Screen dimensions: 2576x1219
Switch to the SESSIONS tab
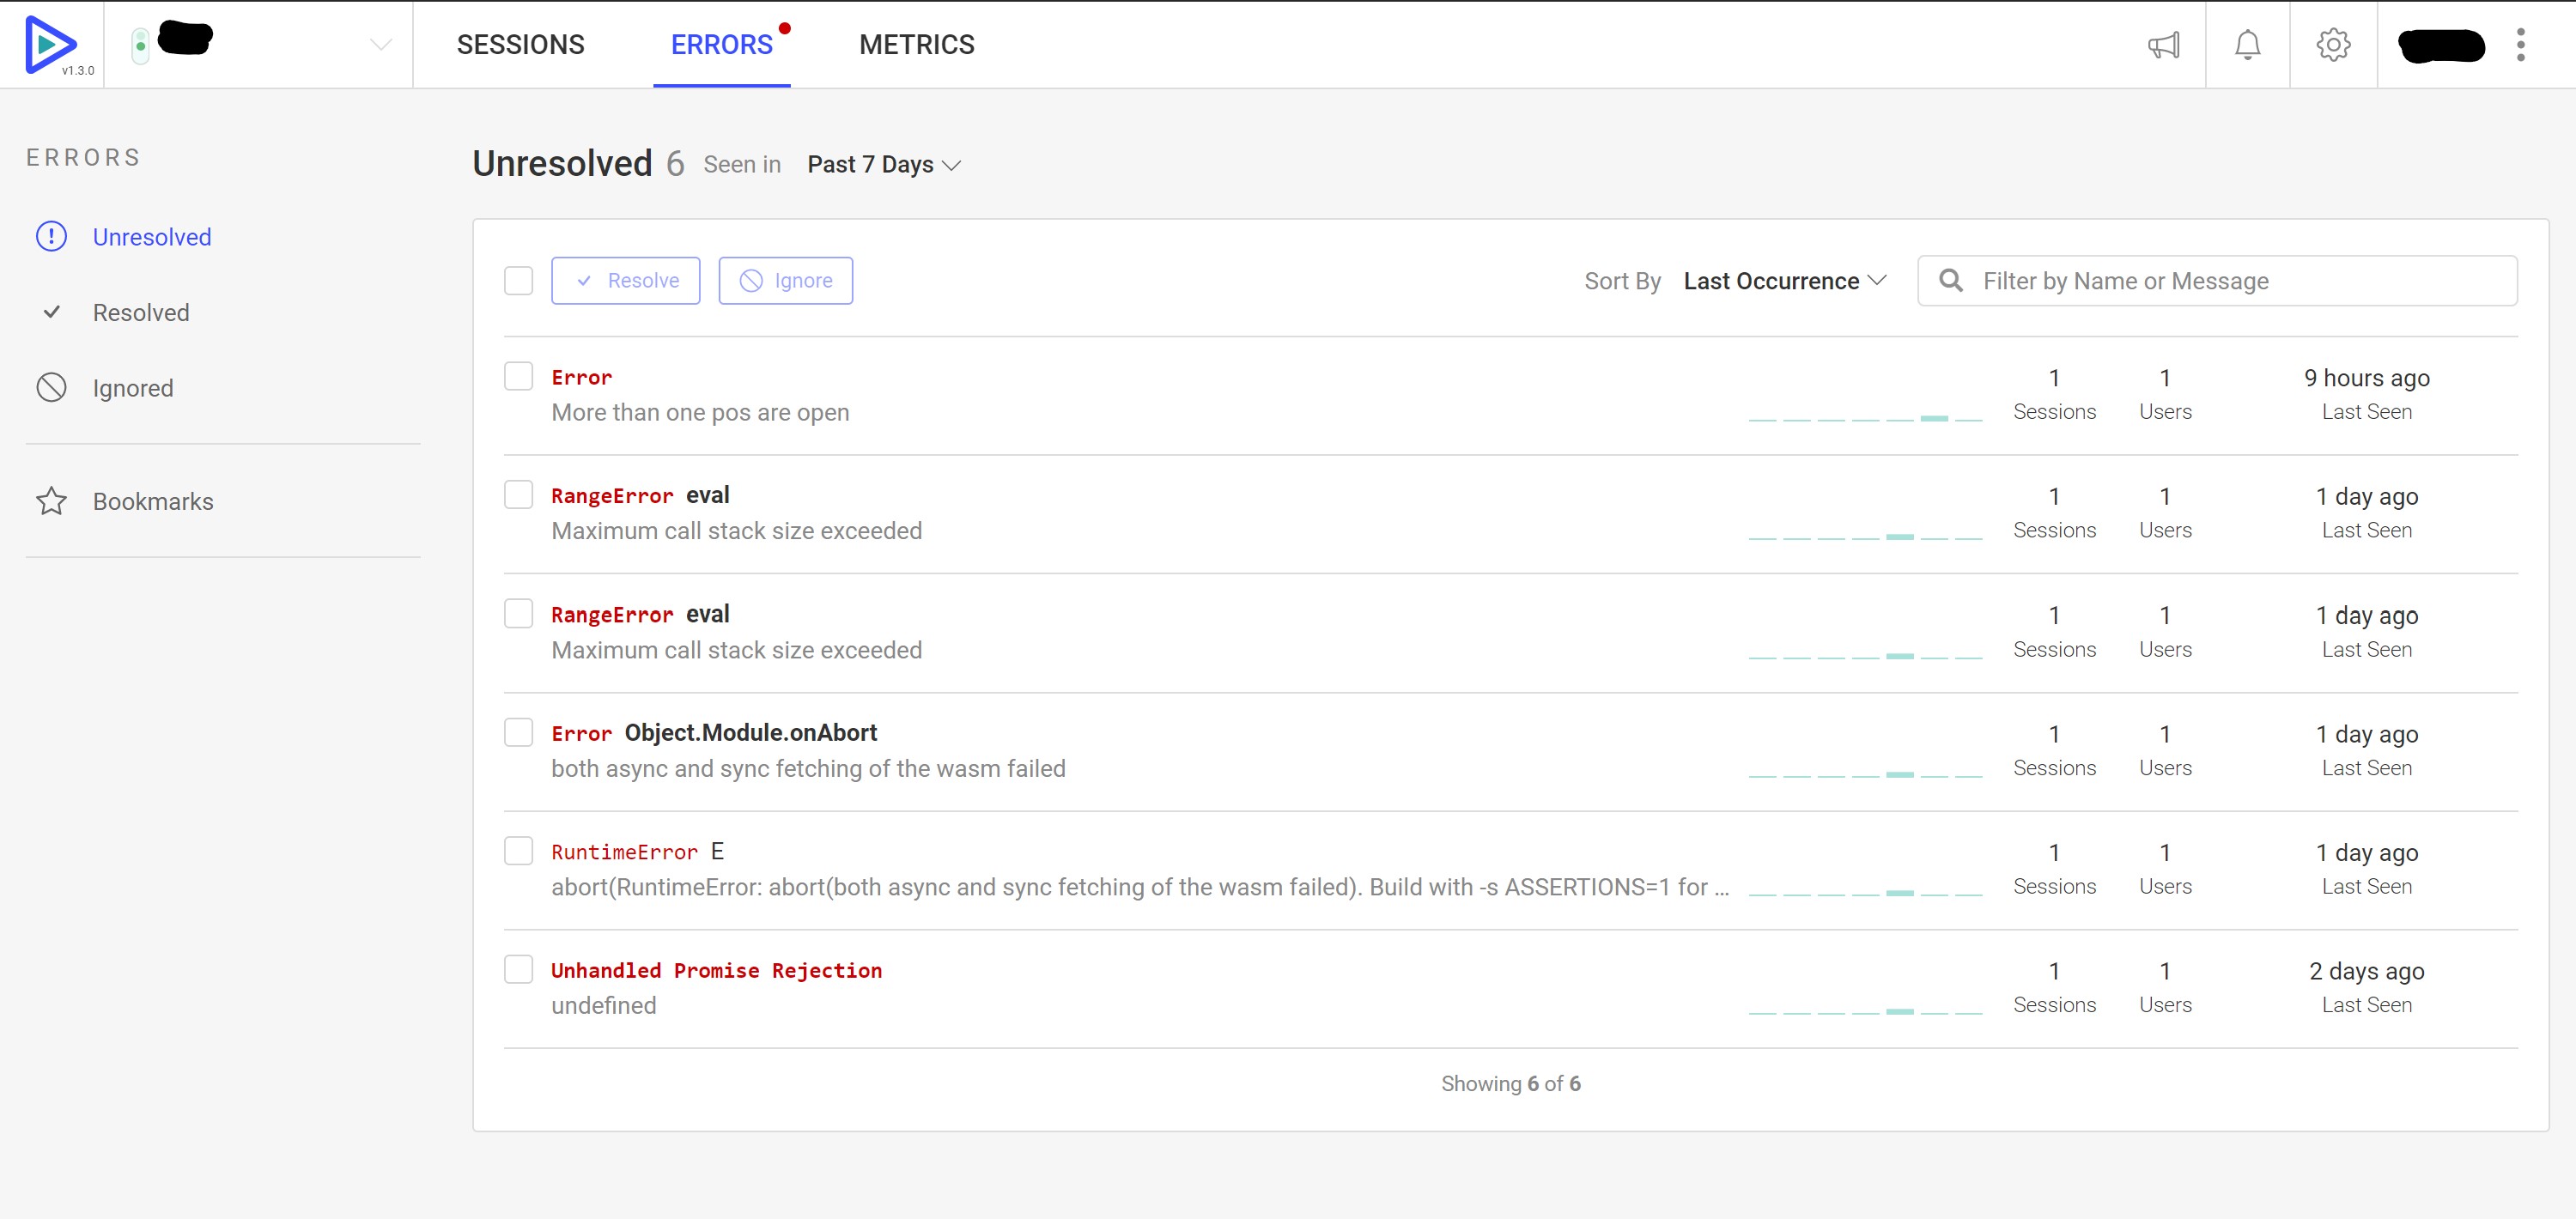click(x=520, y=45)
